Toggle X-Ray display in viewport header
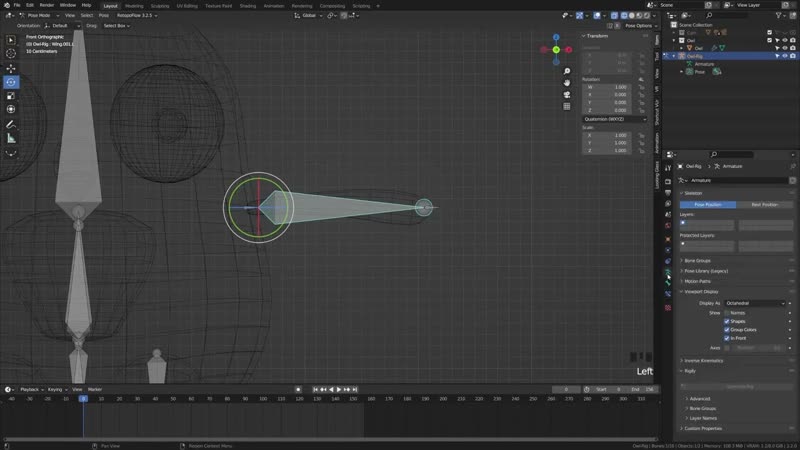Screen dimensions: 800x450 point(614,16)
